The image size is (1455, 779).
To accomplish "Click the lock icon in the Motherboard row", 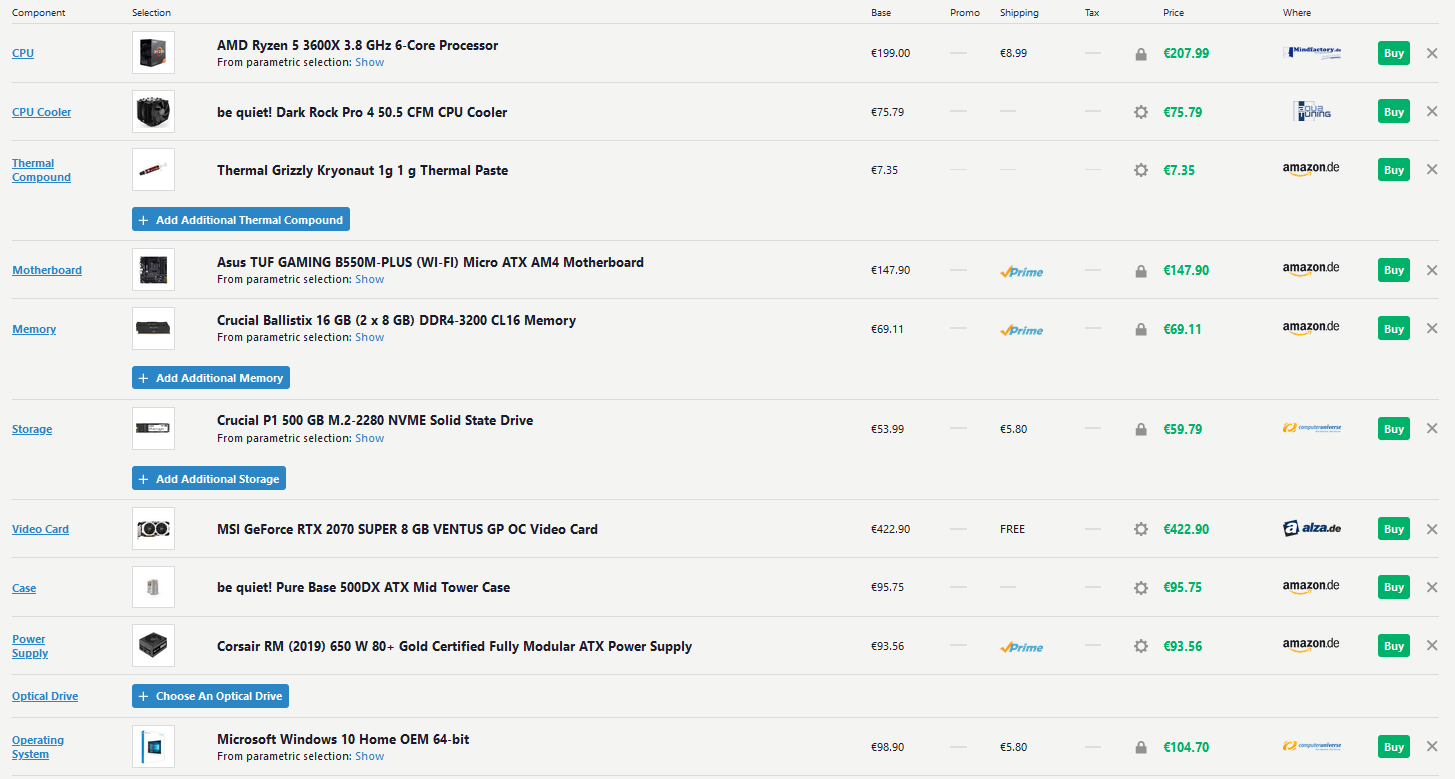I will [1141, 271].
